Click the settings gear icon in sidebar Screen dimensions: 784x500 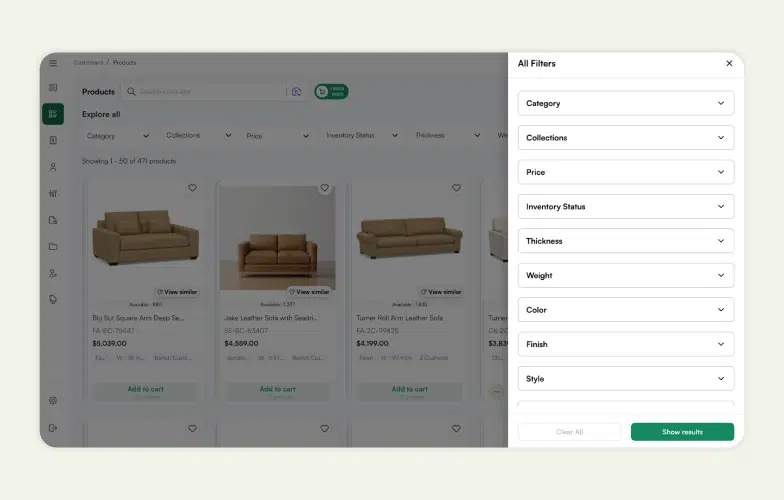click(53, 401)
